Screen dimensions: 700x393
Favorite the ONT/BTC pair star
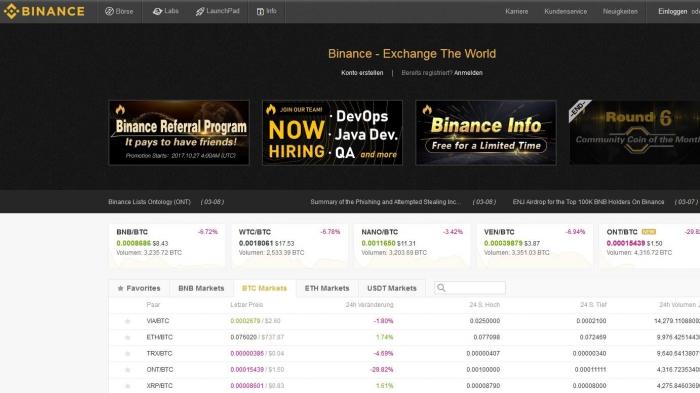[x=127, y=370]
